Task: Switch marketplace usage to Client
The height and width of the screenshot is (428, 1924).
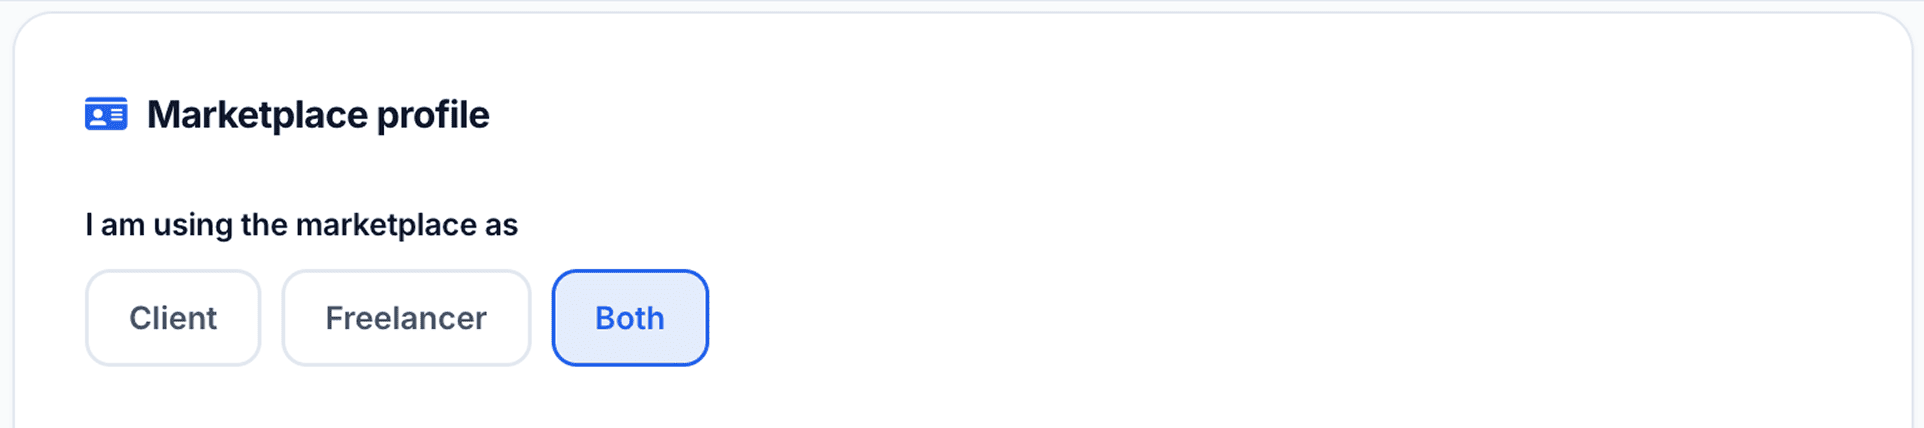Action: pyautogui.click(x=173, y=318)
